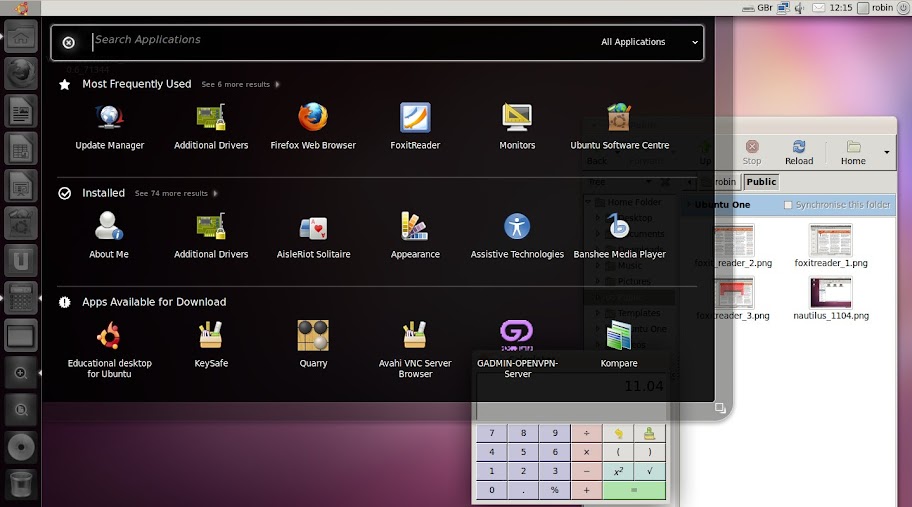Clear the dash search with X icon
This screenshot has height=507, width=912.
click(69, 42)
